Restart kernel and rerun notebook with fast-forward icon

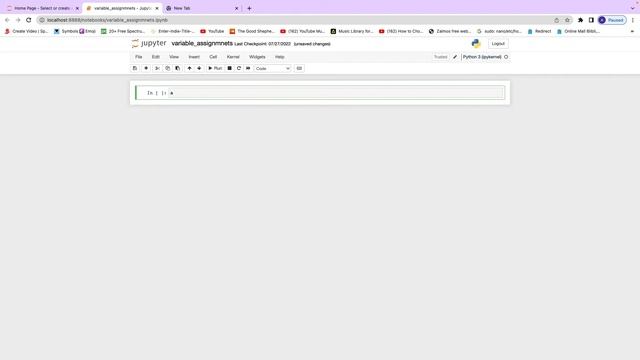click(x=248, y=68)
